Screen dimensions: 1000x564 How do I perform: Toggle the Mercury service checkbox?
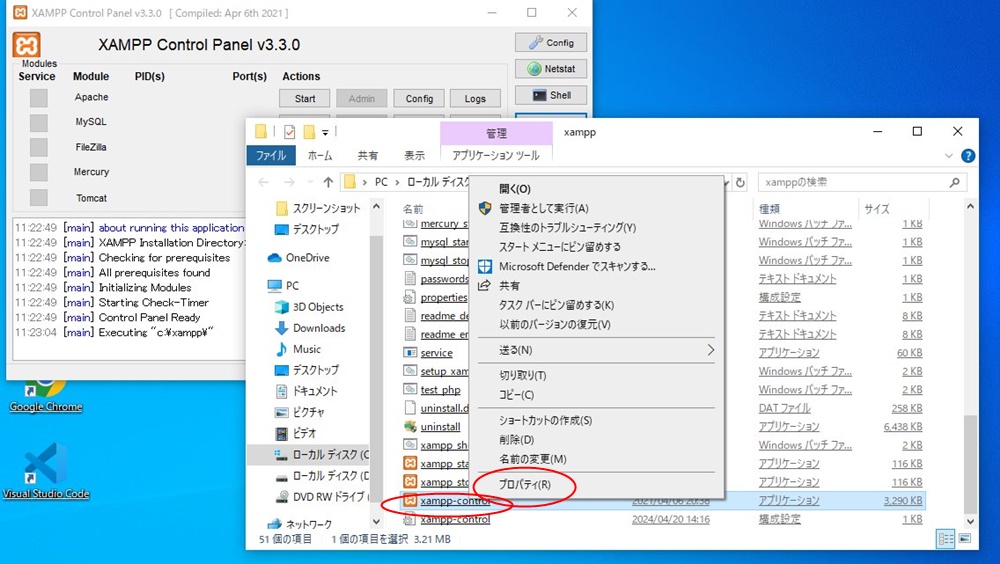(x=39, y=172)
